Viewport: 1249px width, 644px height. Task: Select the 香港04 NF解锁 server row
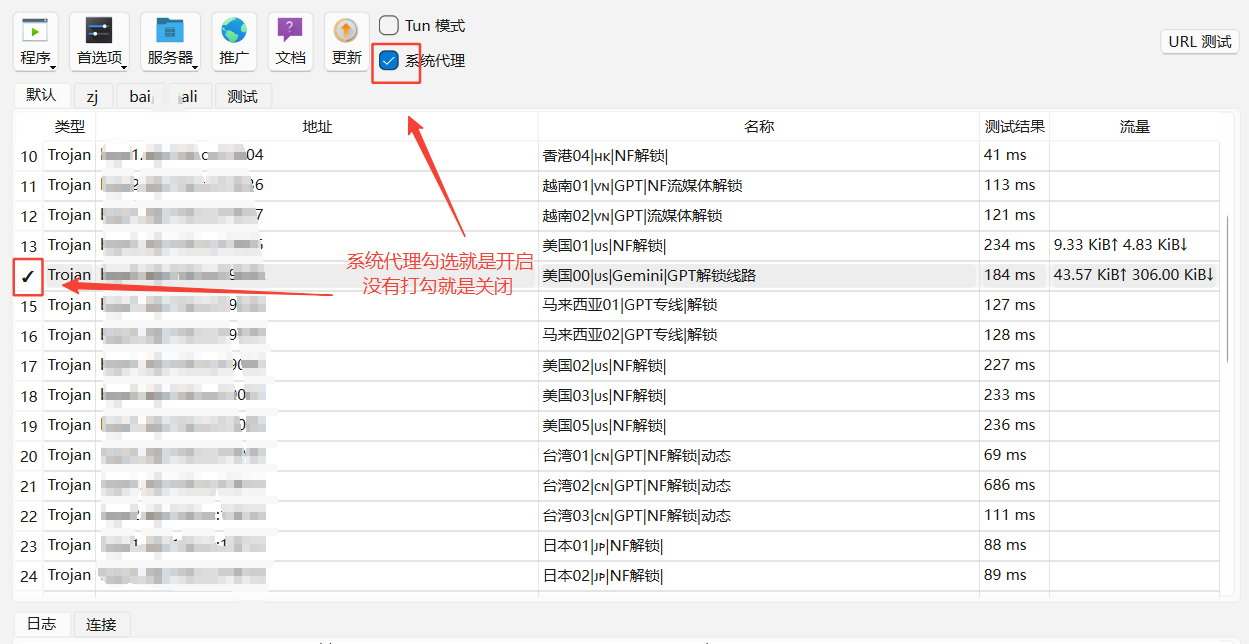[x=604, y=156]
